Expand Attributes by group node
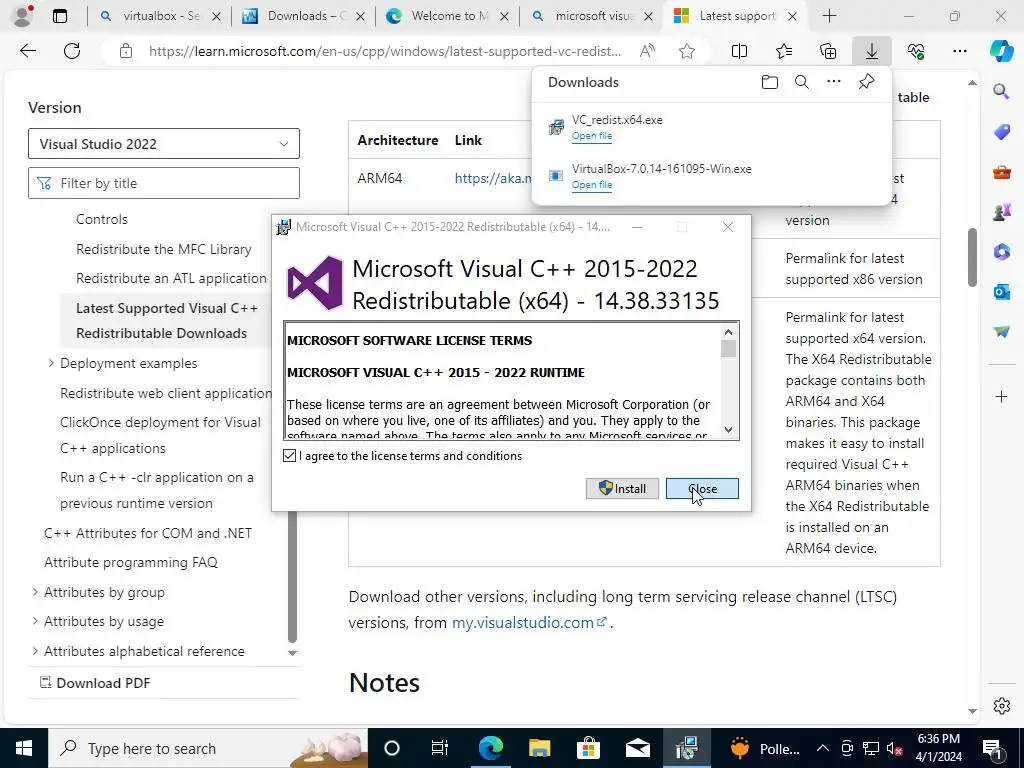 [35, 592]
